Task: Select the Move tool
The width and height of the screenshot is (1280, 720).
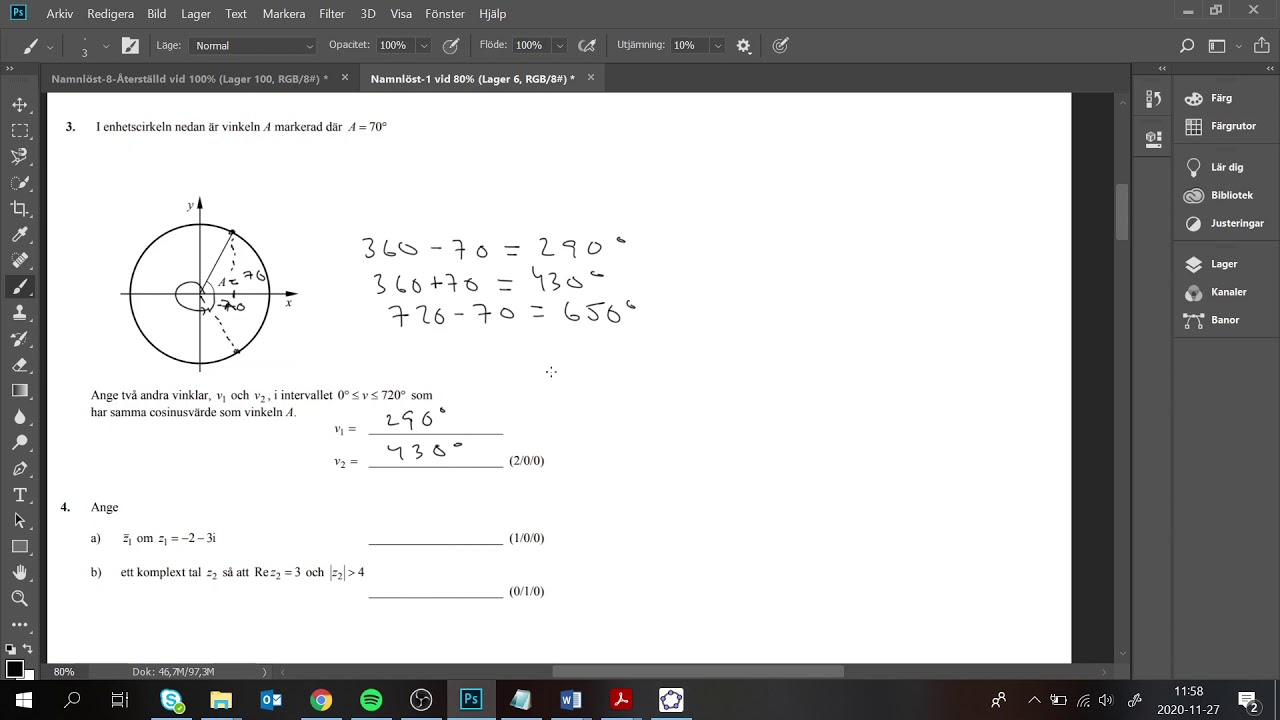Action: [19, 105]
